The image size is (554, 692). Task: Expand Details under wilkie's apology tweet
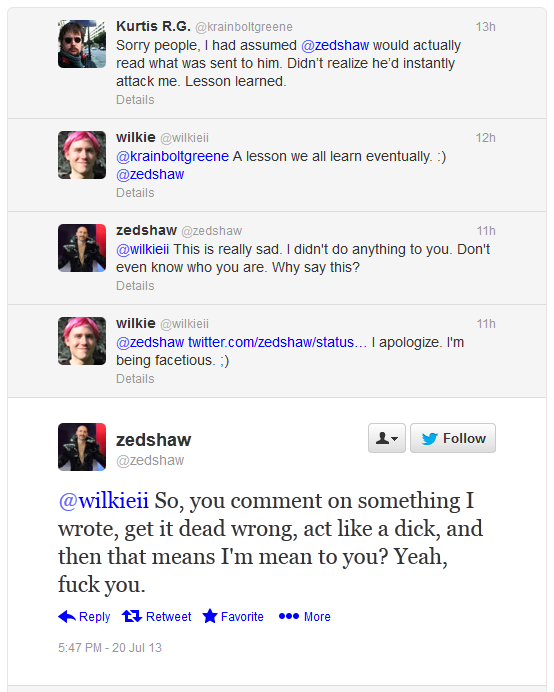135,379
